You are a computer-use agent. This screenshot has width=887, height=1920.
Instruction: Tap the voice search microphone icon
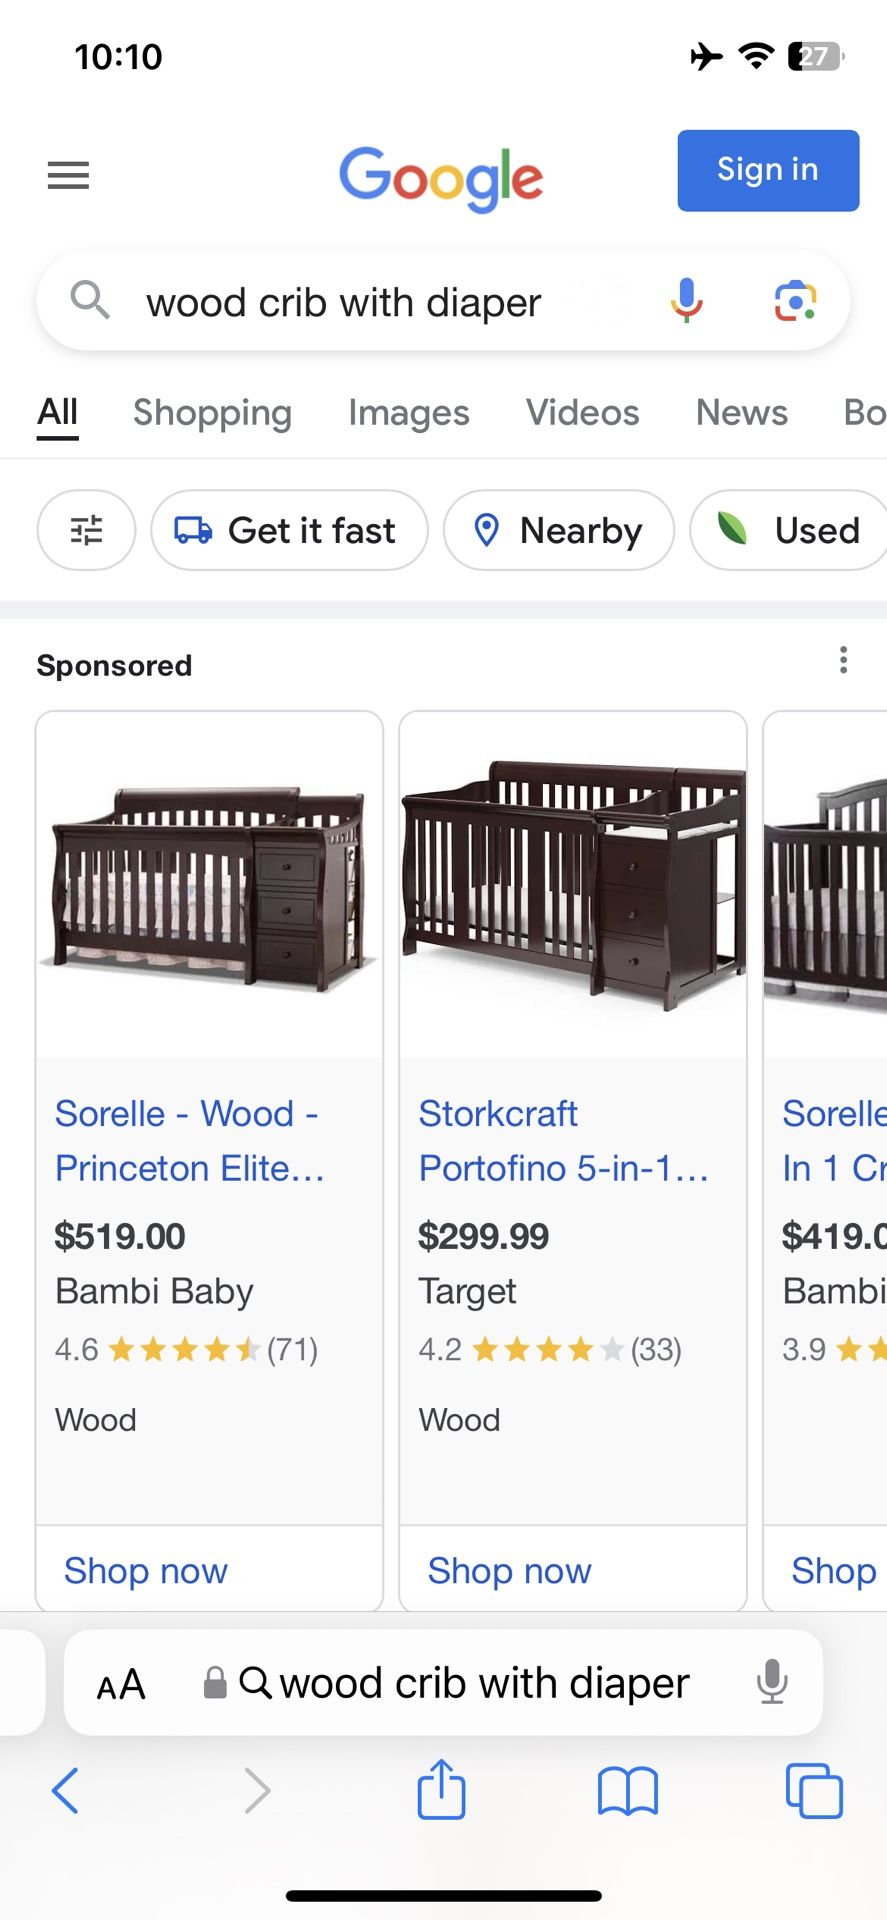[x=687, y=301]
